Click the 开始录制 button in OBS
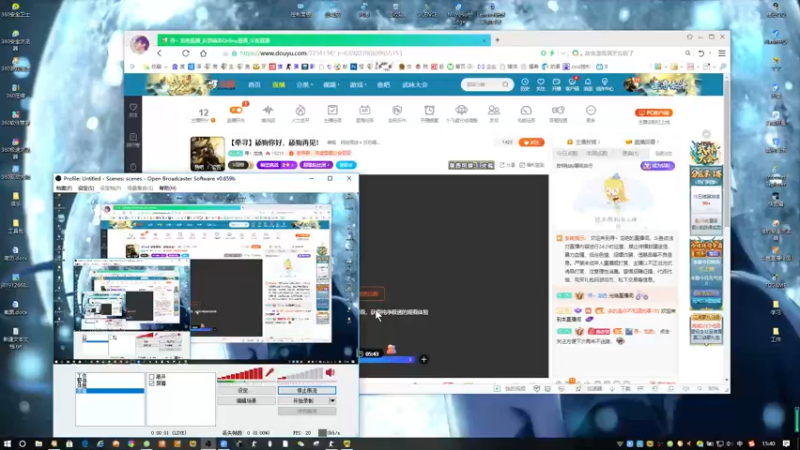The height and width of the screenshot is (450, 800). 303,401
